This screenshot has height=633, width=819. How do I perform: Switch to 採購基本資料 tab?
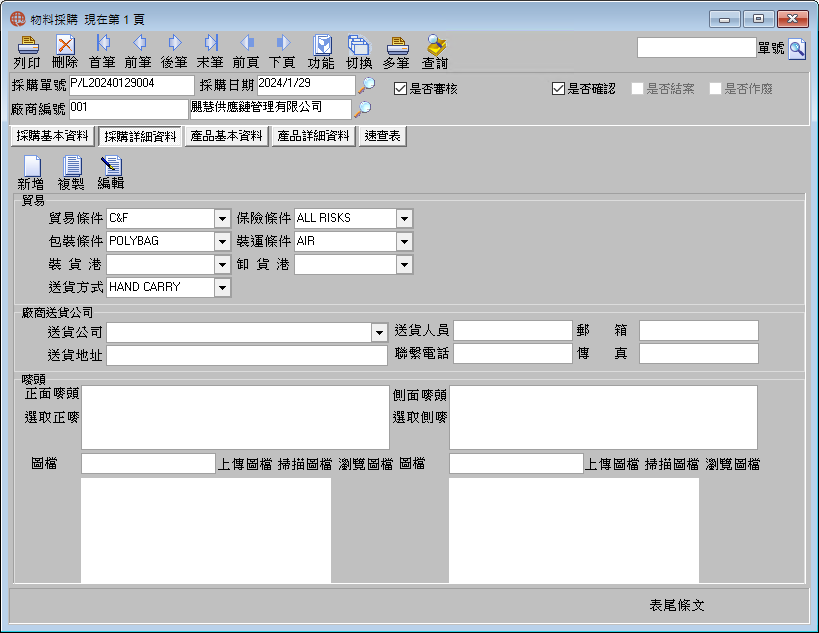53,136
